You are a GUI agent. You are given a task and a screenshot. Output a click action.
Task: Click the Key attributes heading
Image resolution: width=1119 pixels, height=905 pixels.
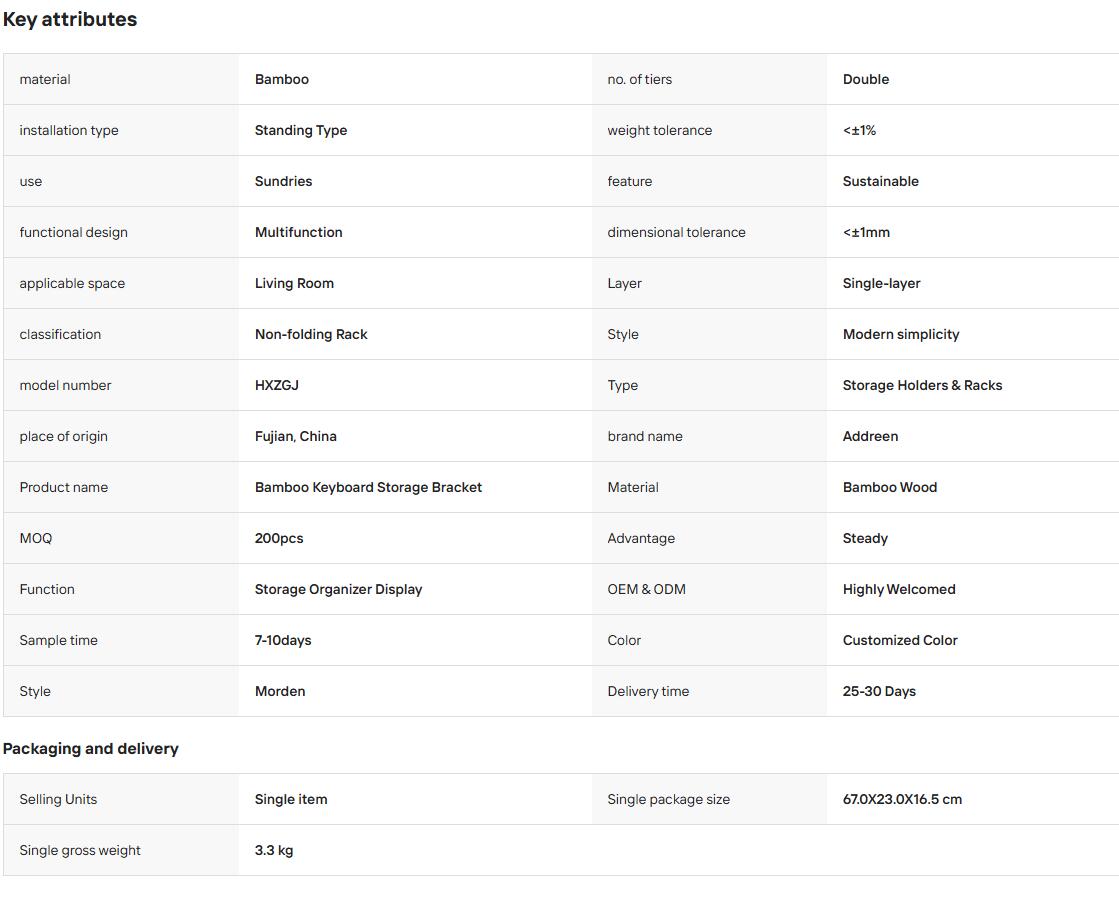pyautogui.click(x=70, y=19)
